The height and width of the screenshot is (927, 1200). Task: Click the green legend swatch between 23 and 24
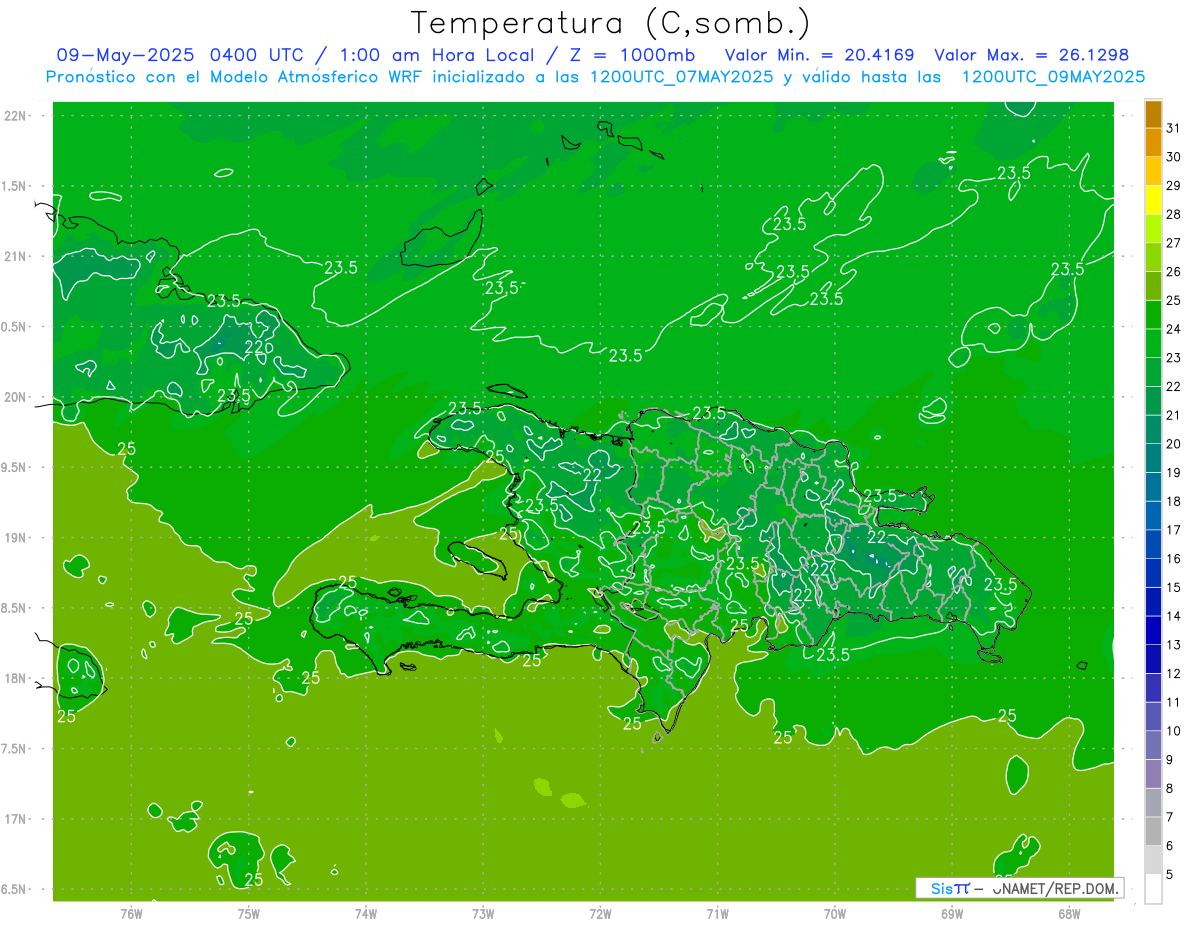[1153, 343]
